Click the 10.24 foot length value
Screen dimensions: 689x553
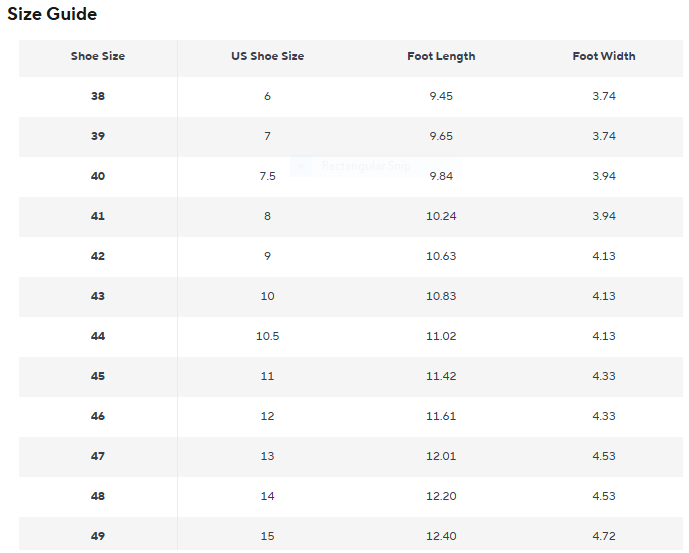[x=441, y=216]
